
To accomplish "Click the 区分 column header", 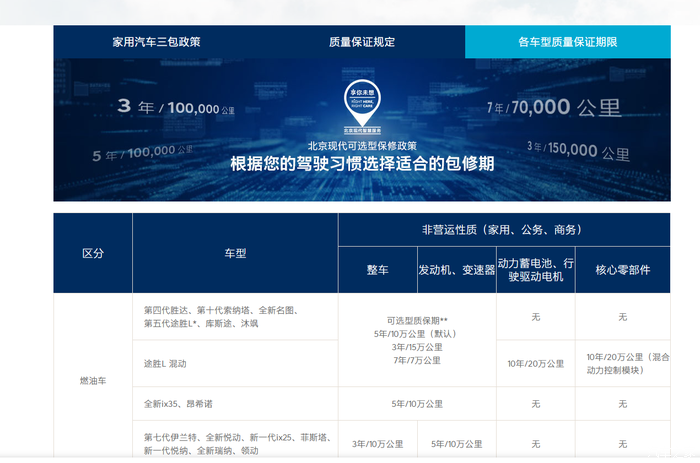I will click(93, 253).
